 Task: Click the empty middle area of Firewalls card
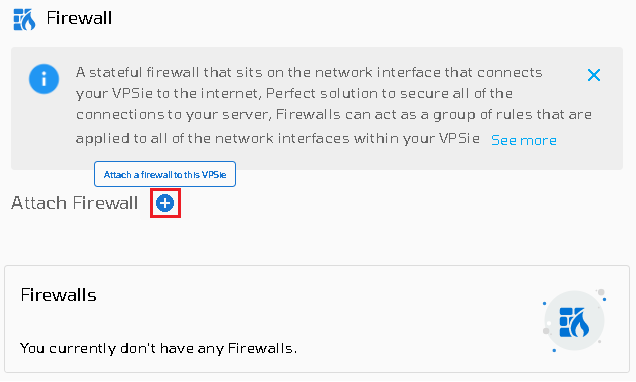pos(316,320)
